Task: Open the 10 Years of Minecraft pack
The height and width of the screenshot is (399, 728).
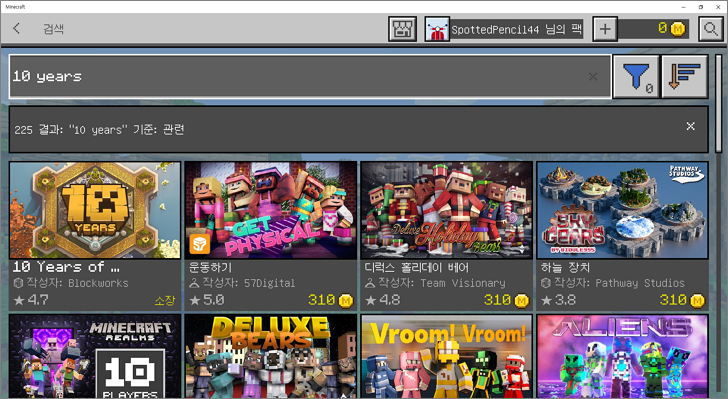Action: [x=95, y=236]
